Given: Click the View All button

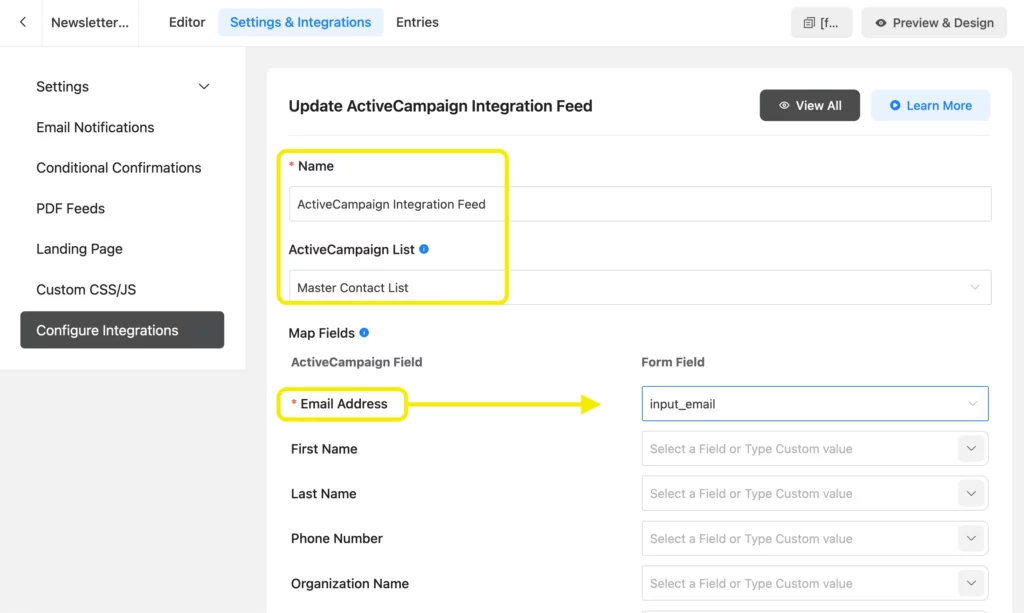Looking at the screenshot, I should click(x=809, y=105).
